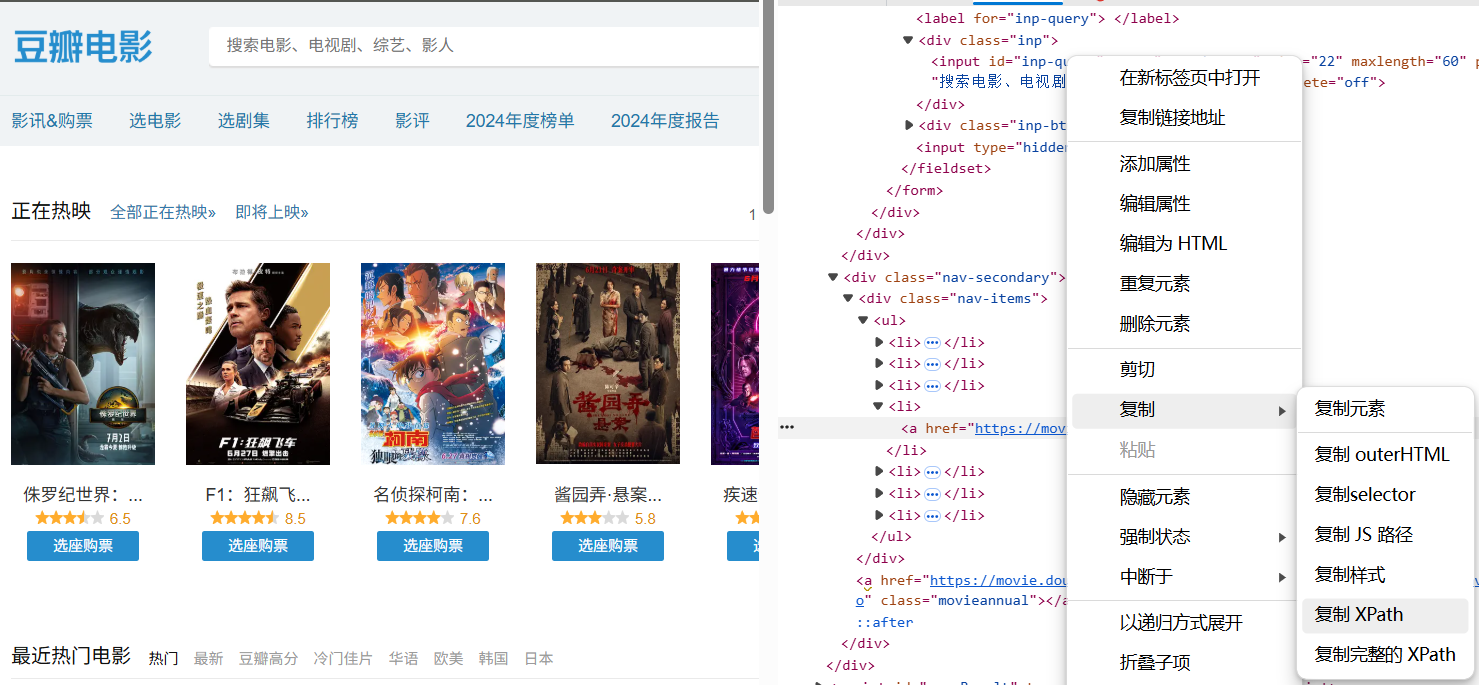Select 韩国 tab

[494, 658]
